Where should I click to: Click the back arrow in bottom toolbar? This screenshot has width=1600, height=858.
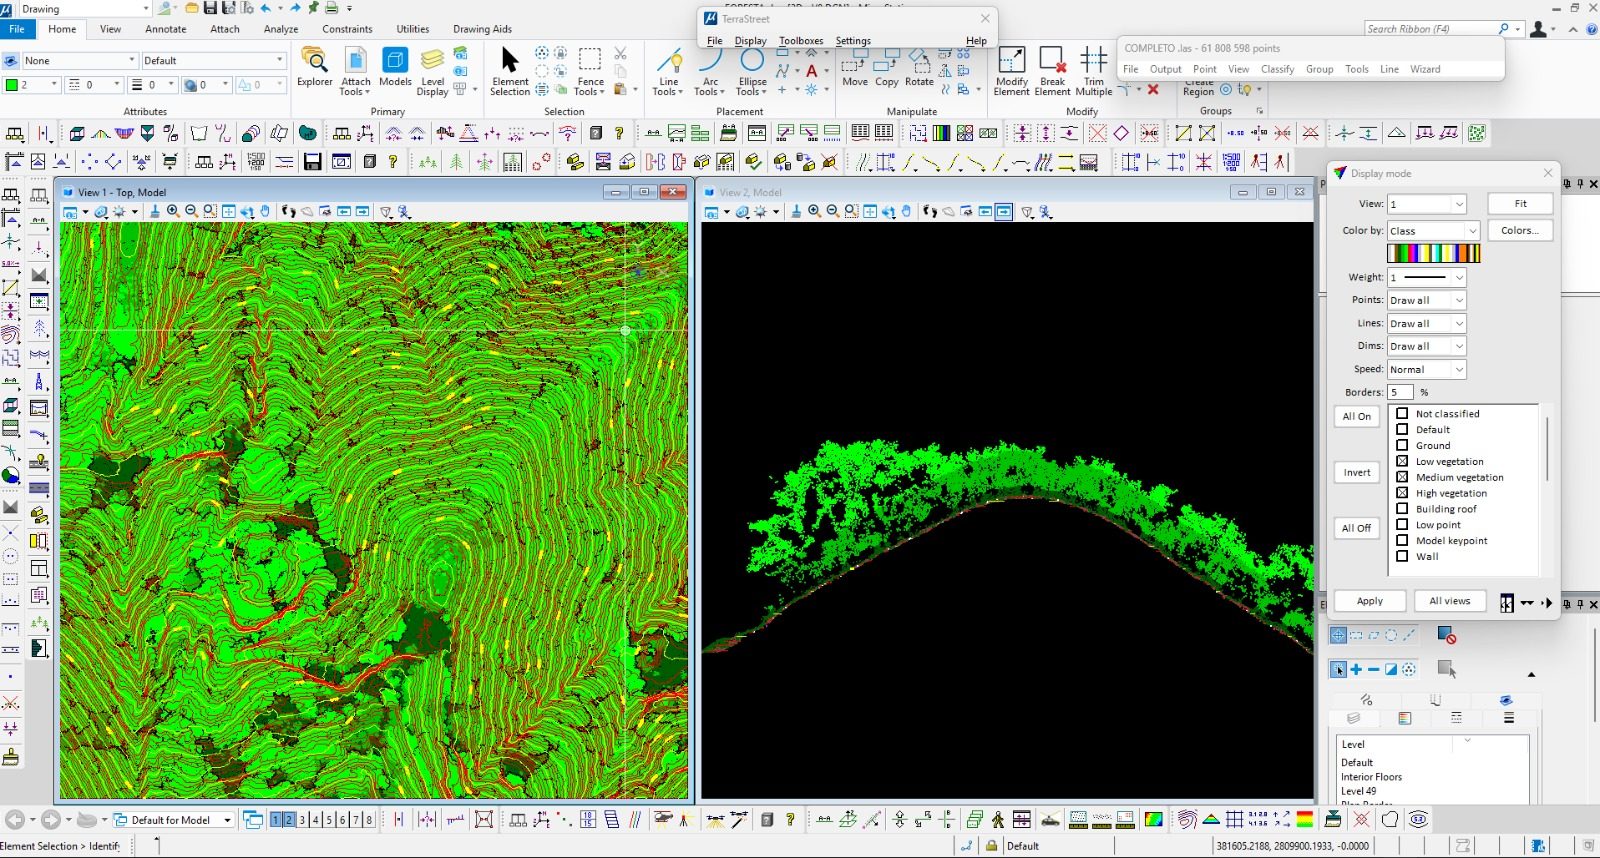point(14,820)
